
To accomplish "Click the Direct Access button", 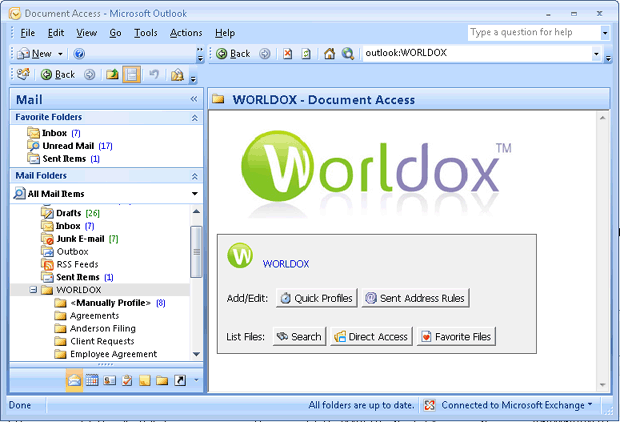I will coord(371,337).
